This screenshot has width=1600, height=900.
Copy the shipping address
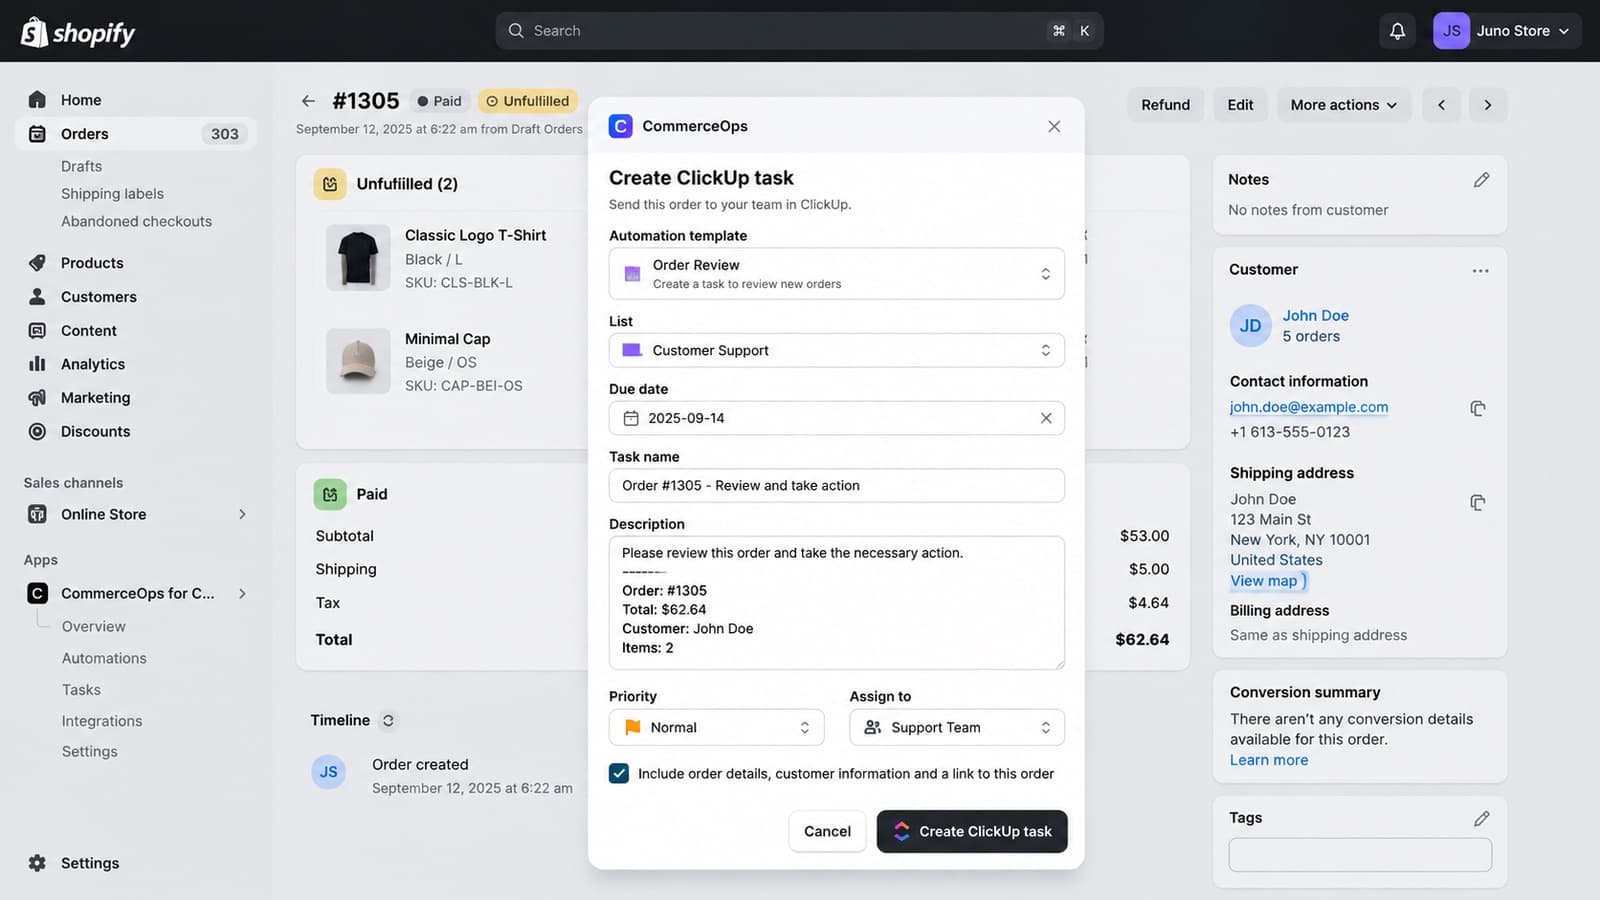(x=1477, y=502)
